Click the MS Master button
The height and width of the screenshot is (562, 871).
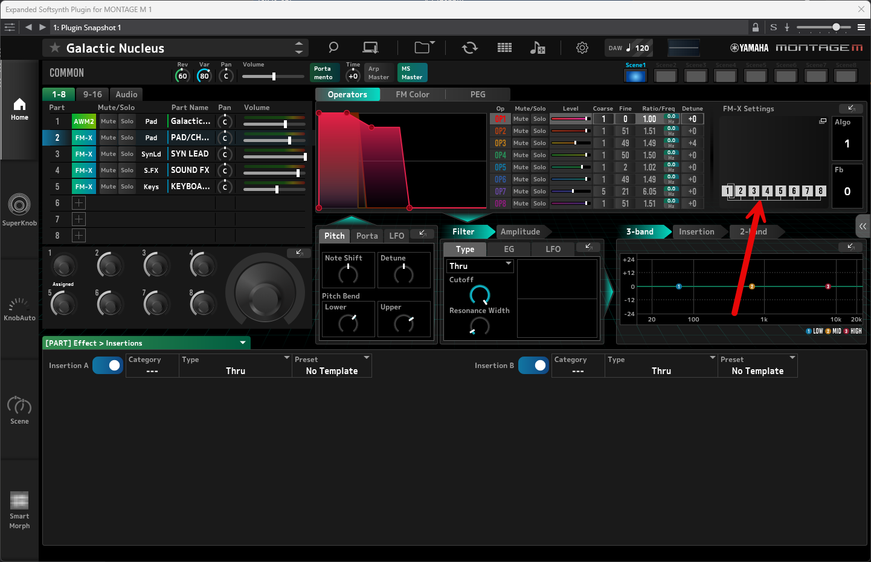(411, 72)
